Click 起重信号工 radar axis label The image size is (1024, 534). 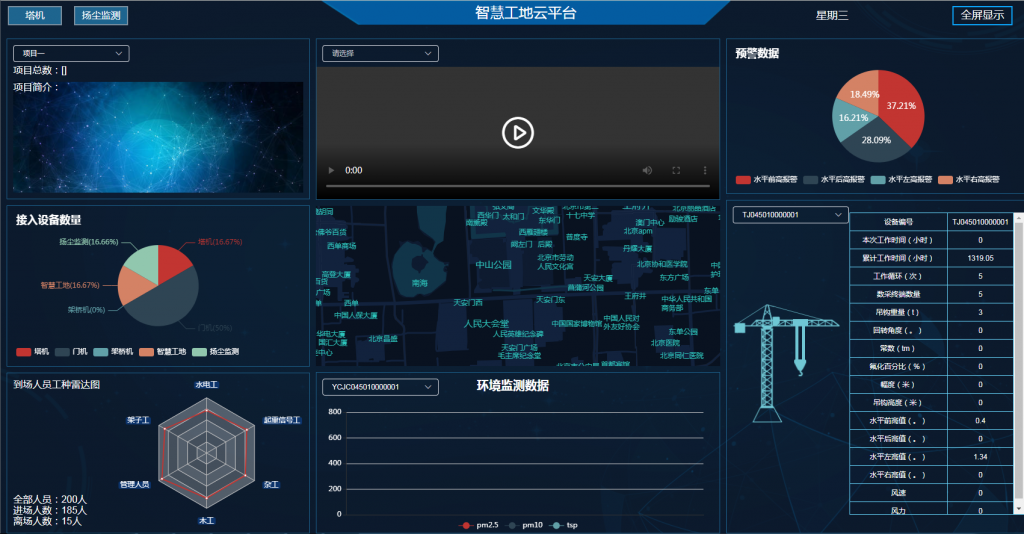[x=282, y=420]
